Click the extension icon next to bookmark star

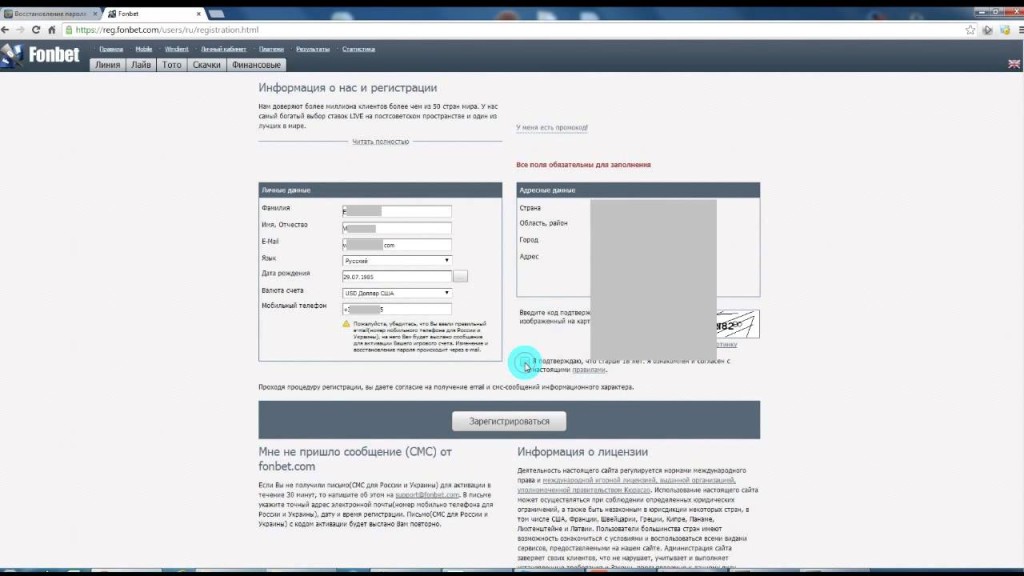click(987, 30)
